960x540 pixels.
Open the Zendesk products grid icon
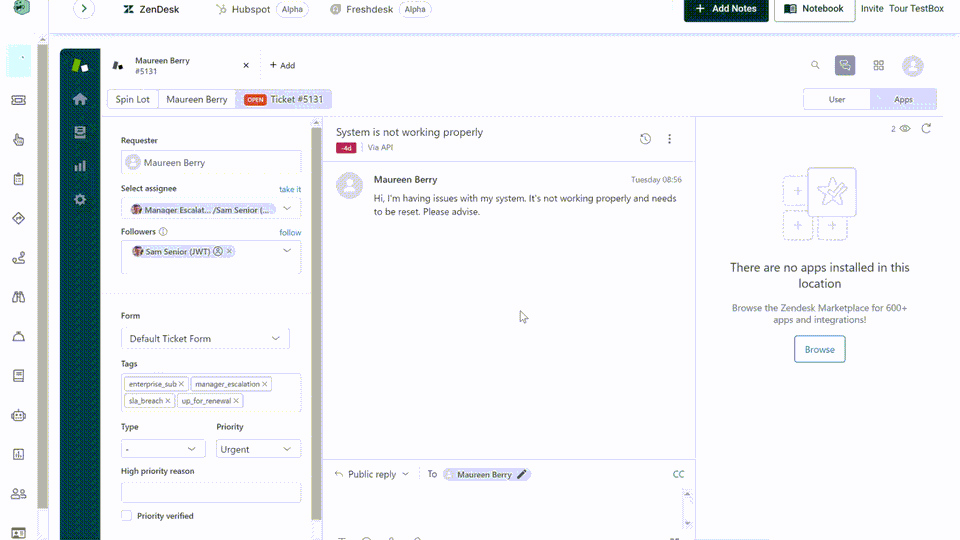pyautogui.click(x=879, y=66)
